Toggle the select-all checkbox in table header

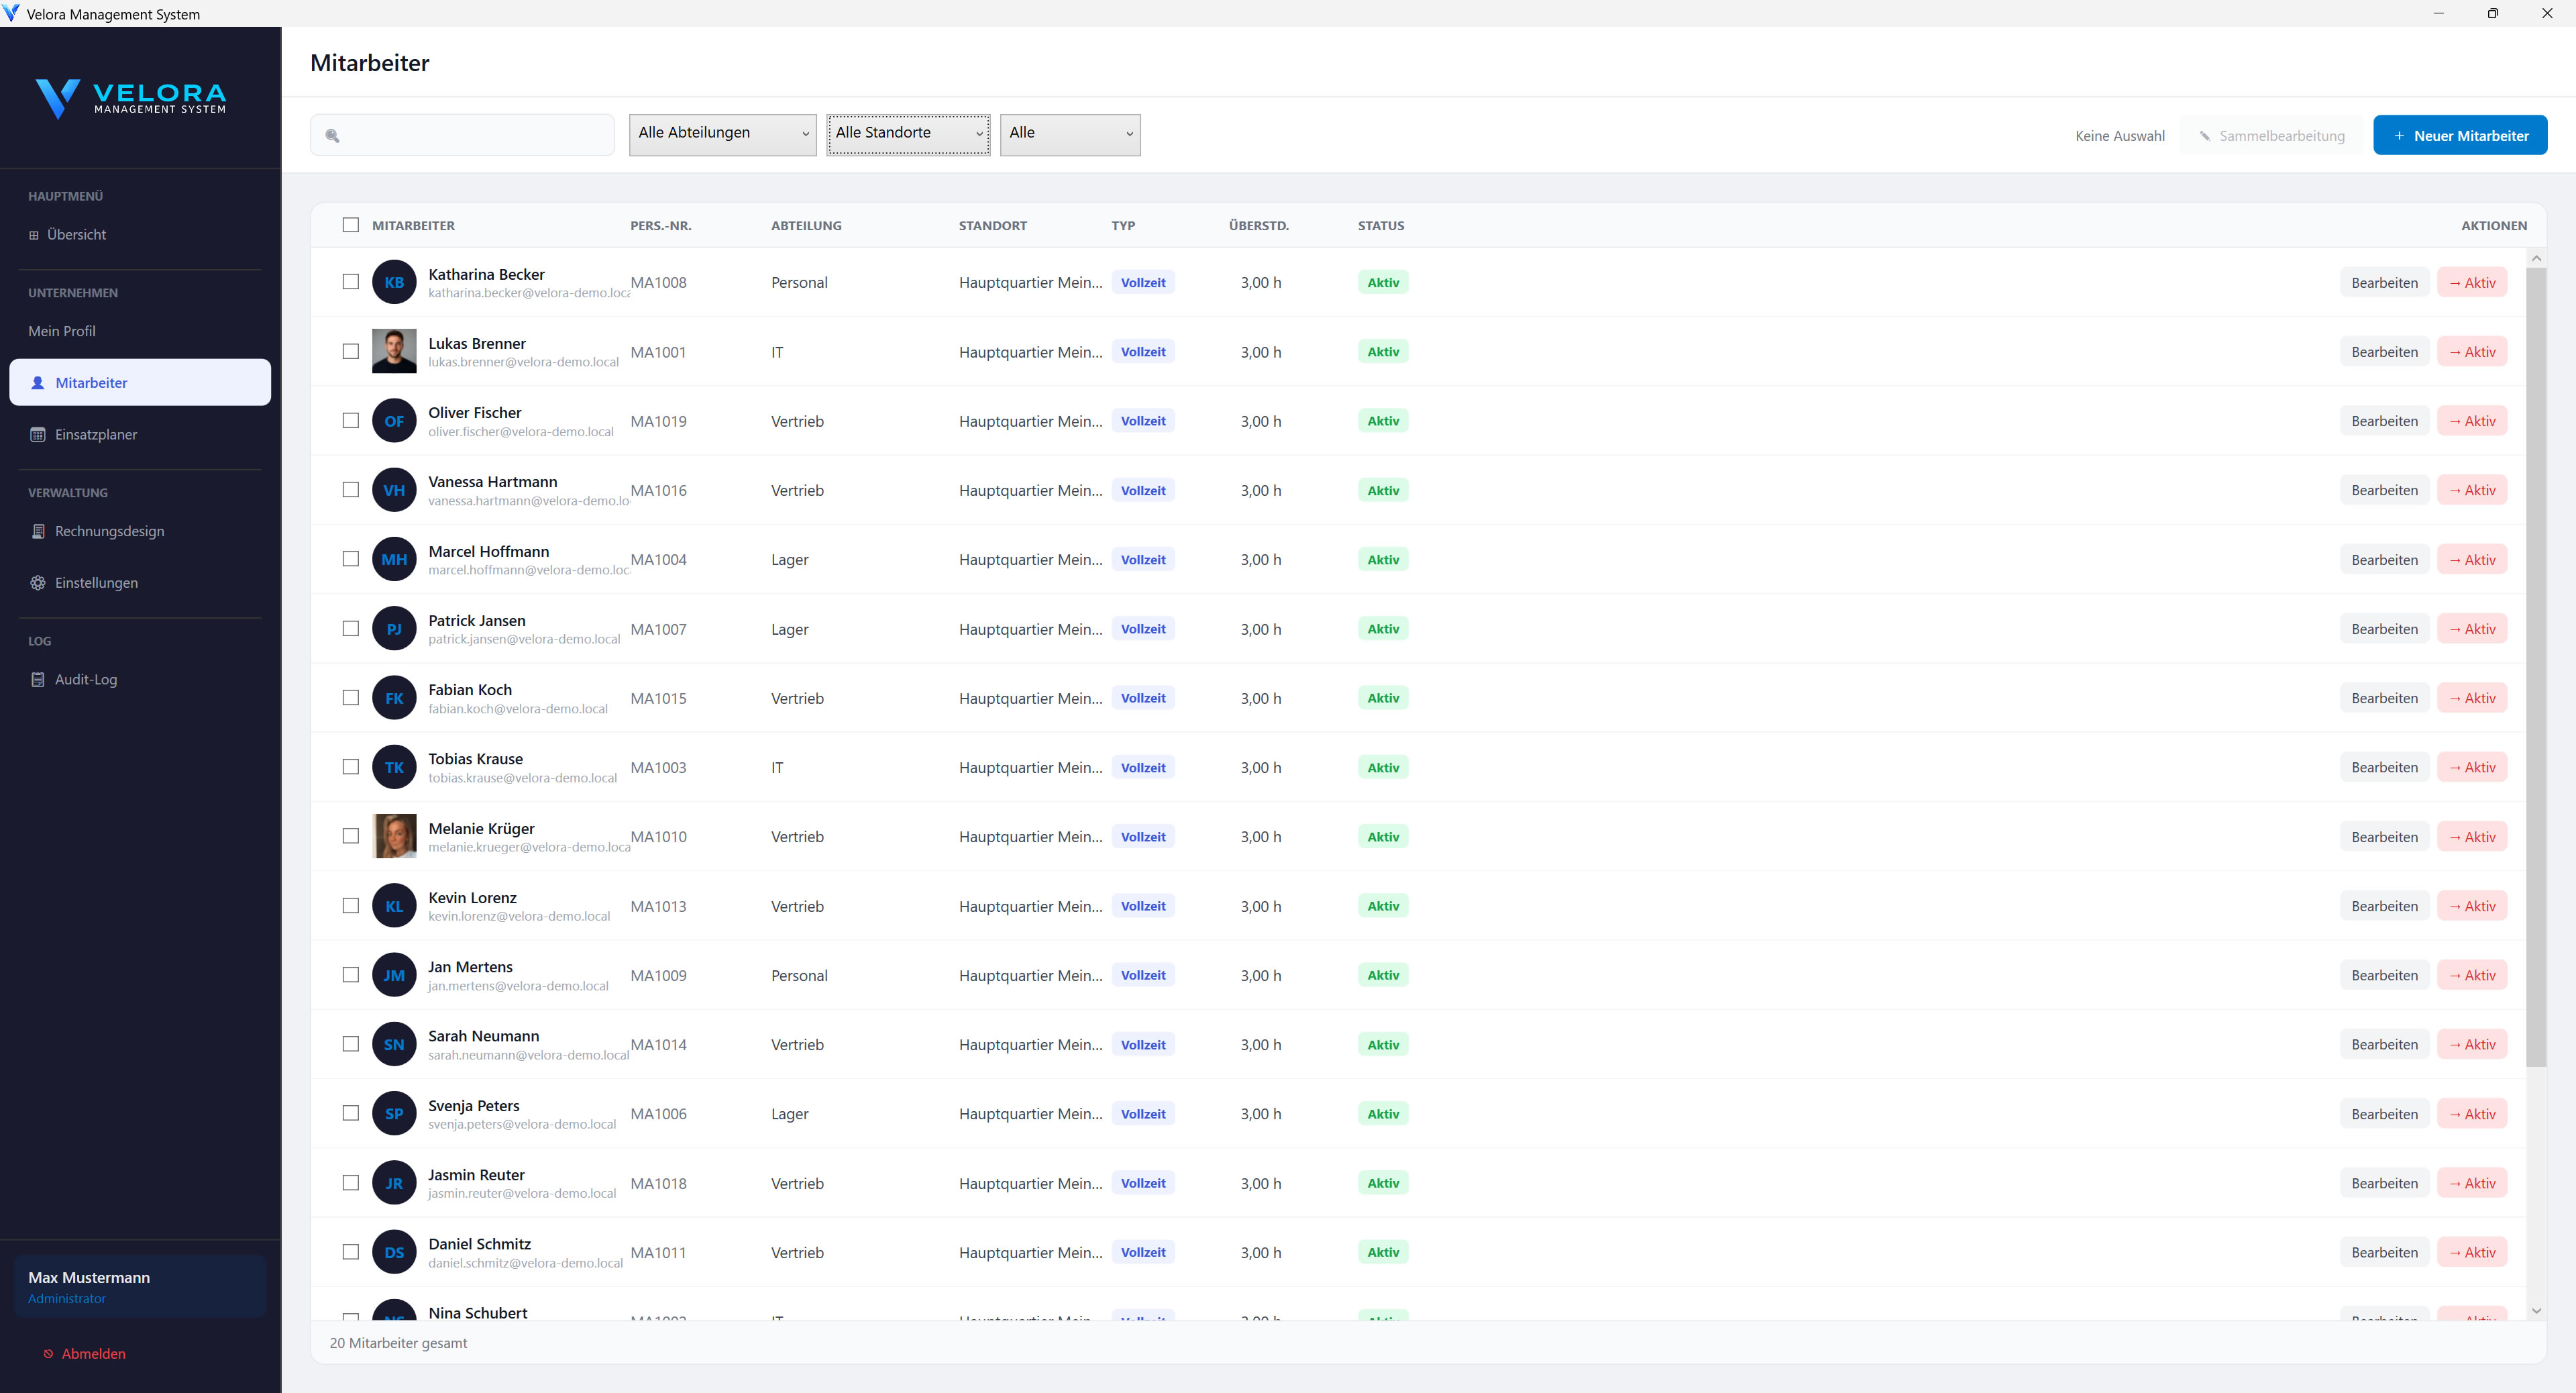tap(351, 225)
